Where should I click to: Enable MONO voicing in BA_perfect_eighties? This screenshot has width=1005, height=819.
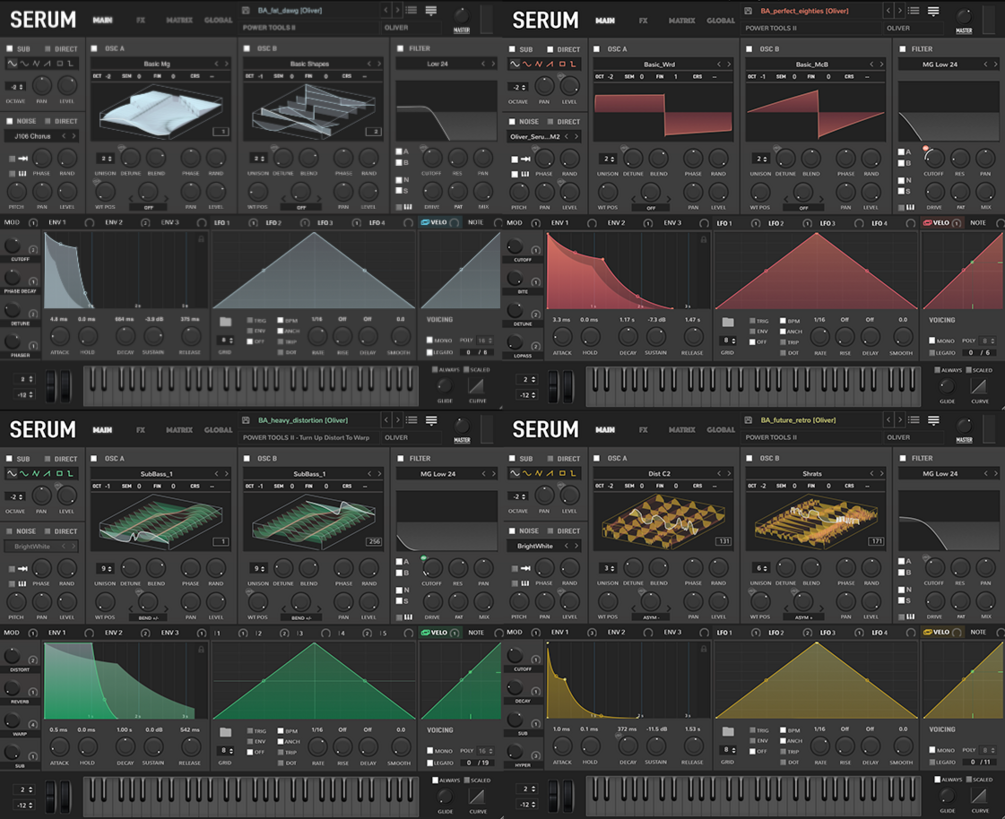pyautogui.click(x=932, y=341)
